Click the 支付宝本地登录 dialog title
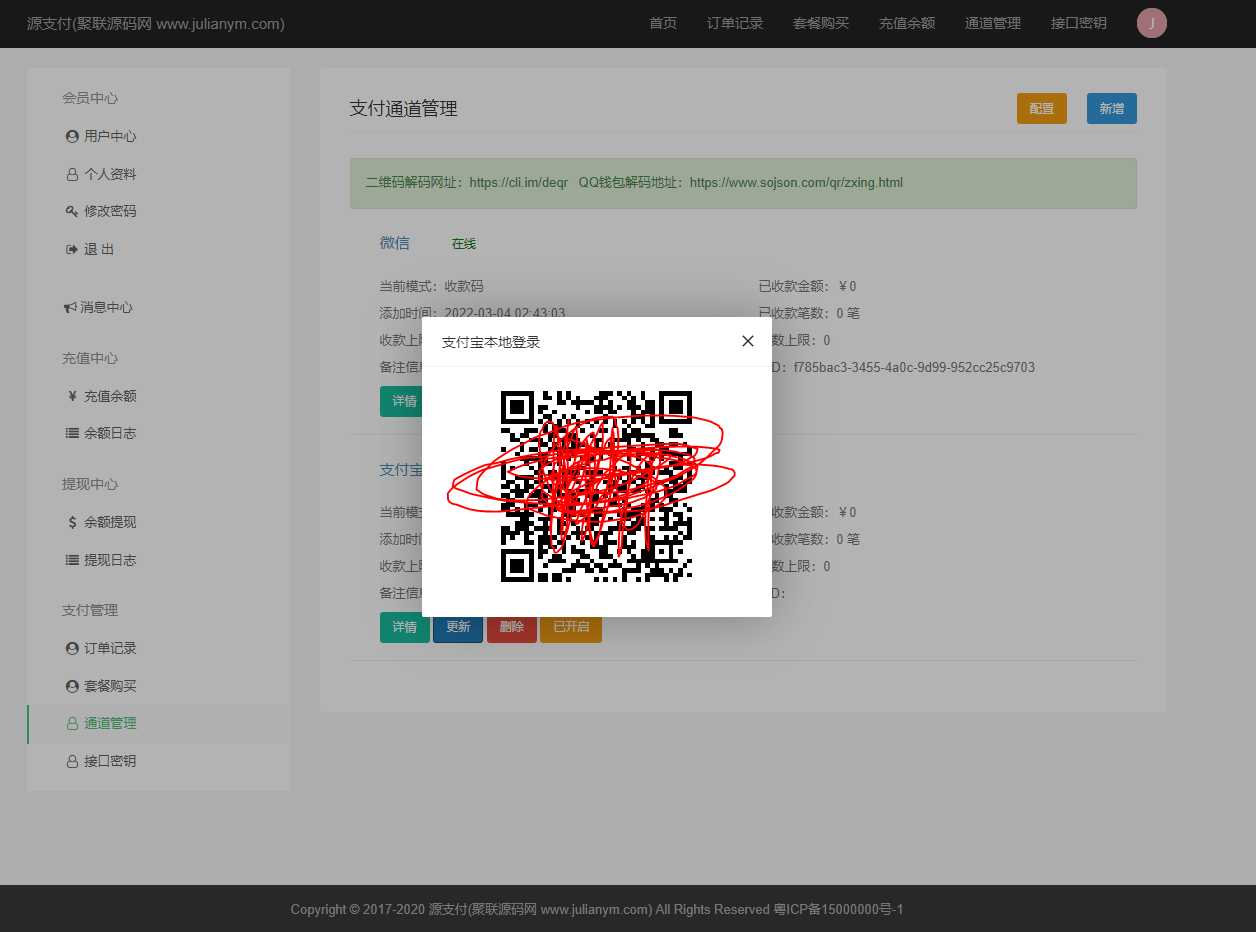Screen dimensions: 1256x932 click(491, 342)
